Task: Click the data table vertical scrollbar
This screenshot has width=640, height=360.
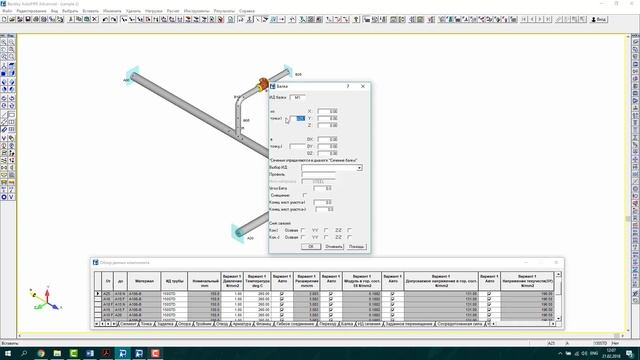Action: [x=558, y=296]
